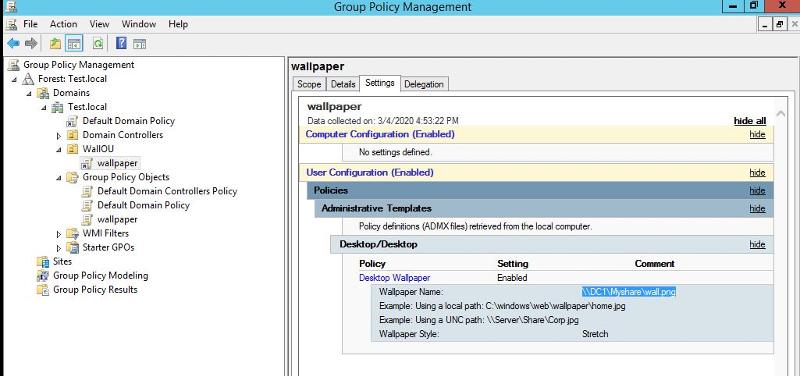Image resolution: width=800 pixels, height=376 pixels.
Task: Click the Domains folder icon
Action: click(x=44, y=93)
